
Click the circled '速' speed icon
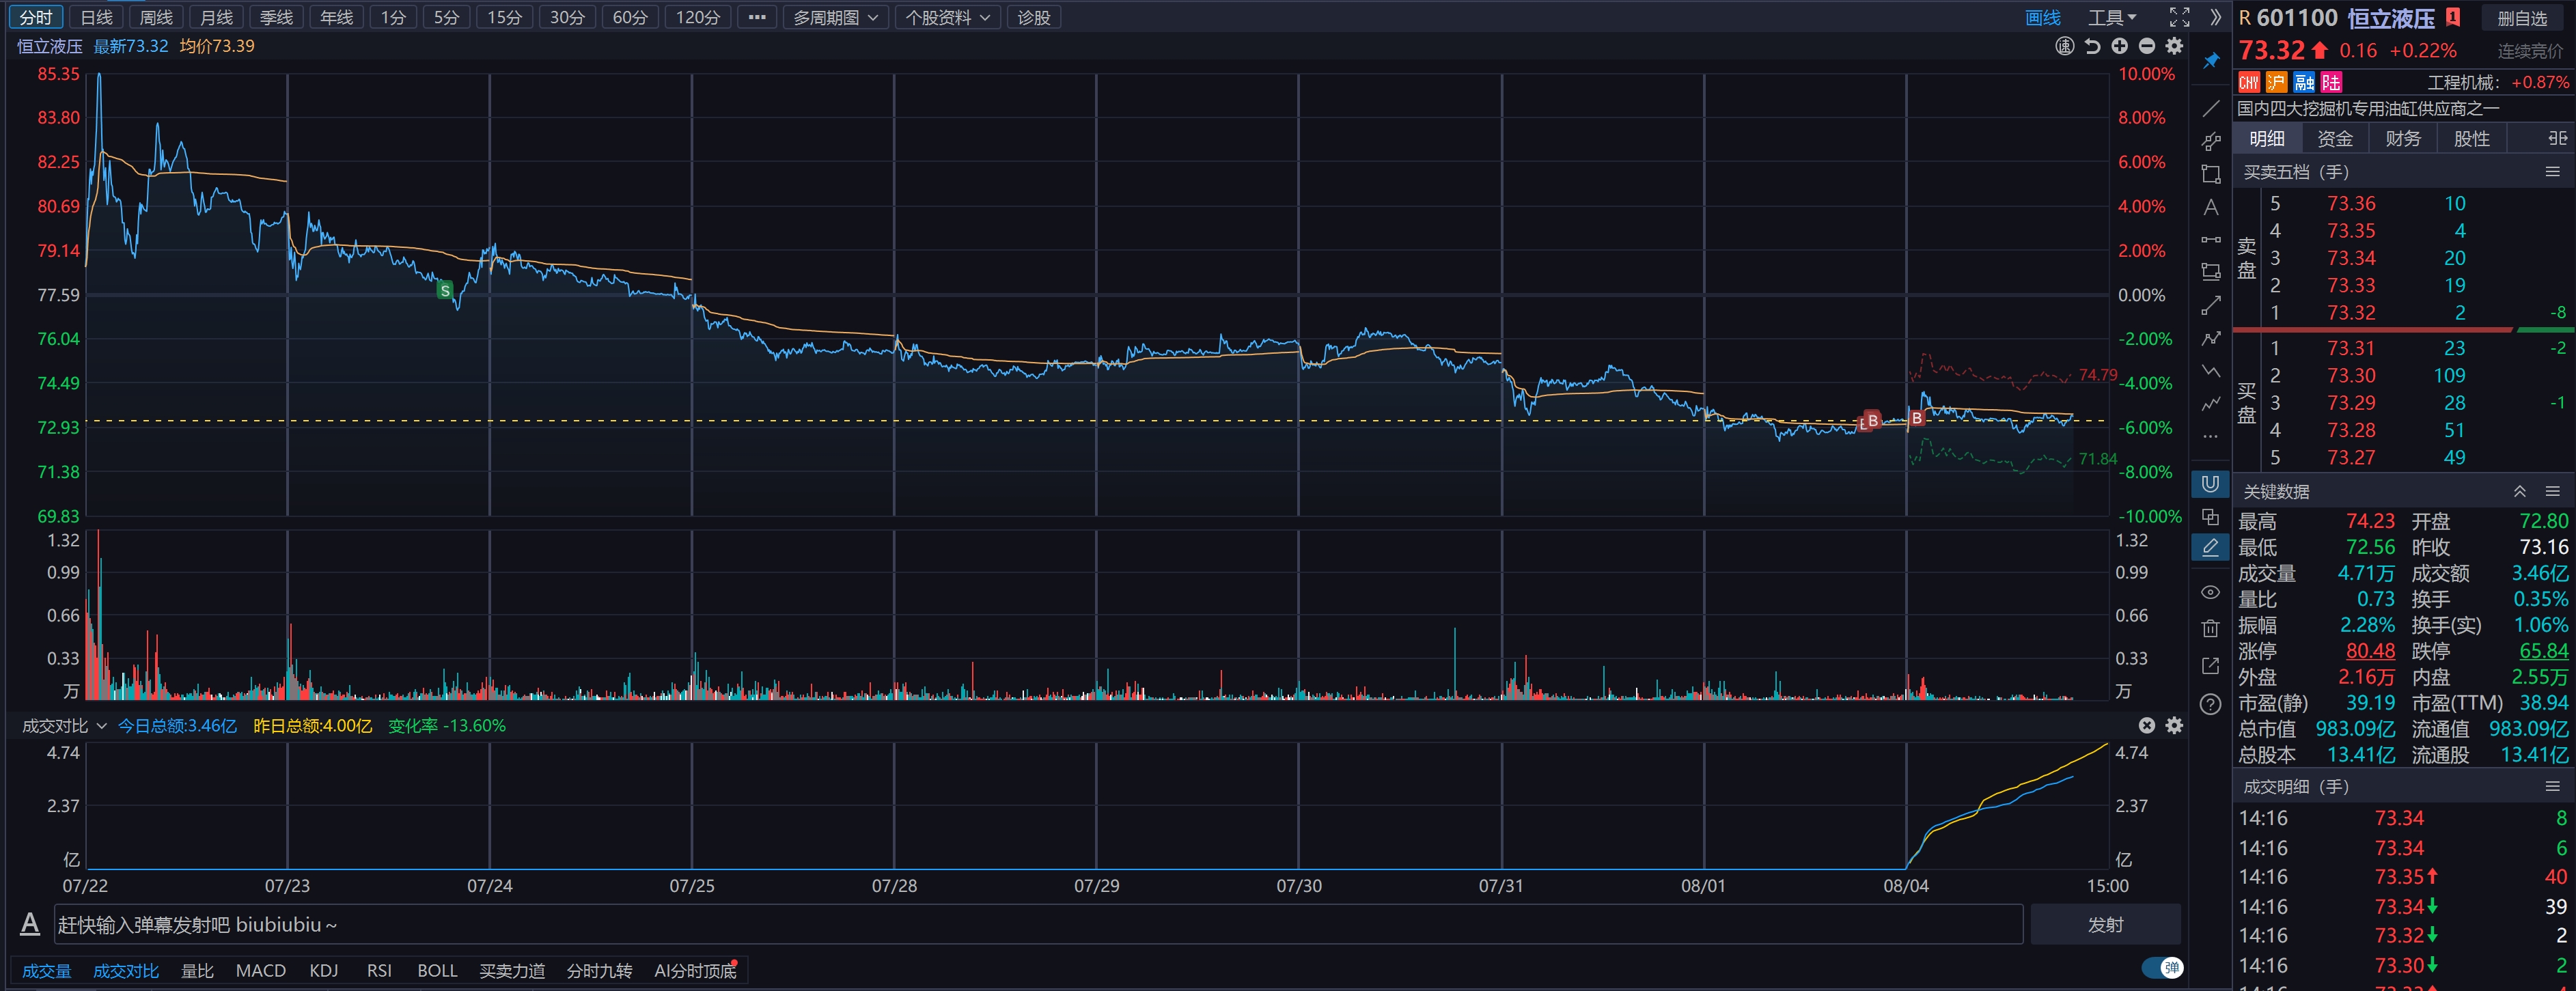tap(2065, 46)
